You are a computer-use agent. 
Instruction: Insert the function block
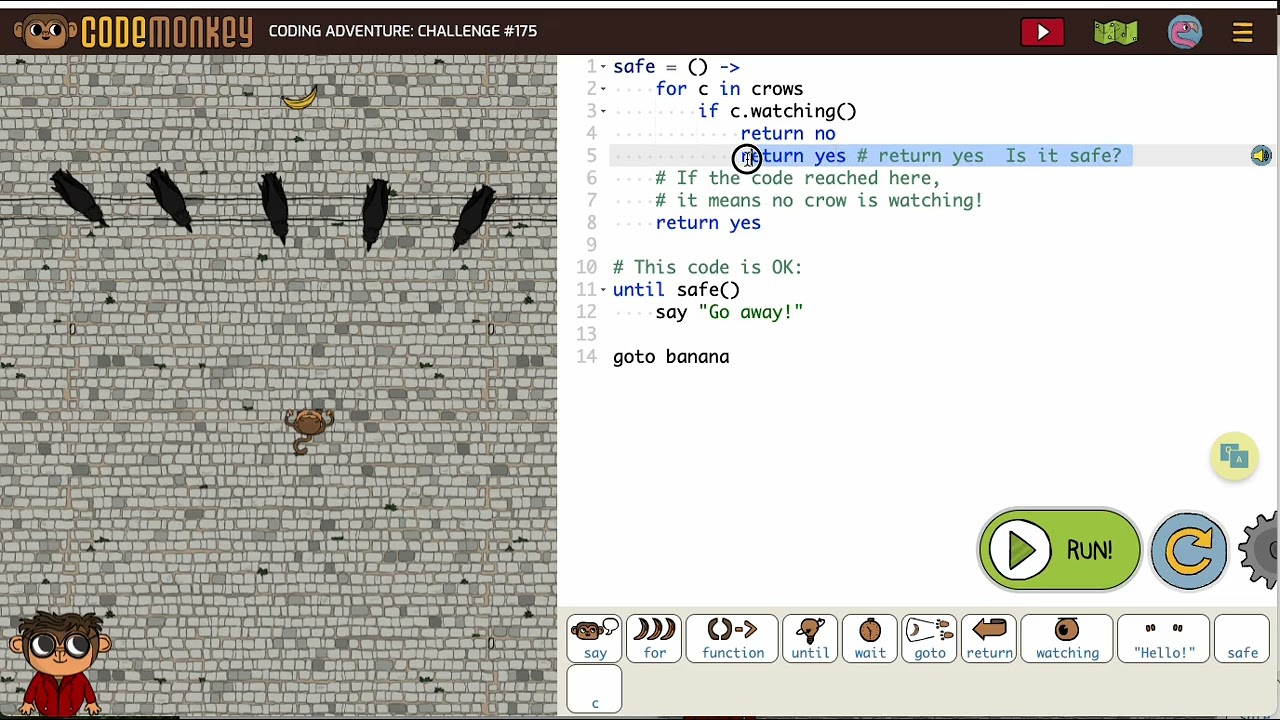pos(733,639)
